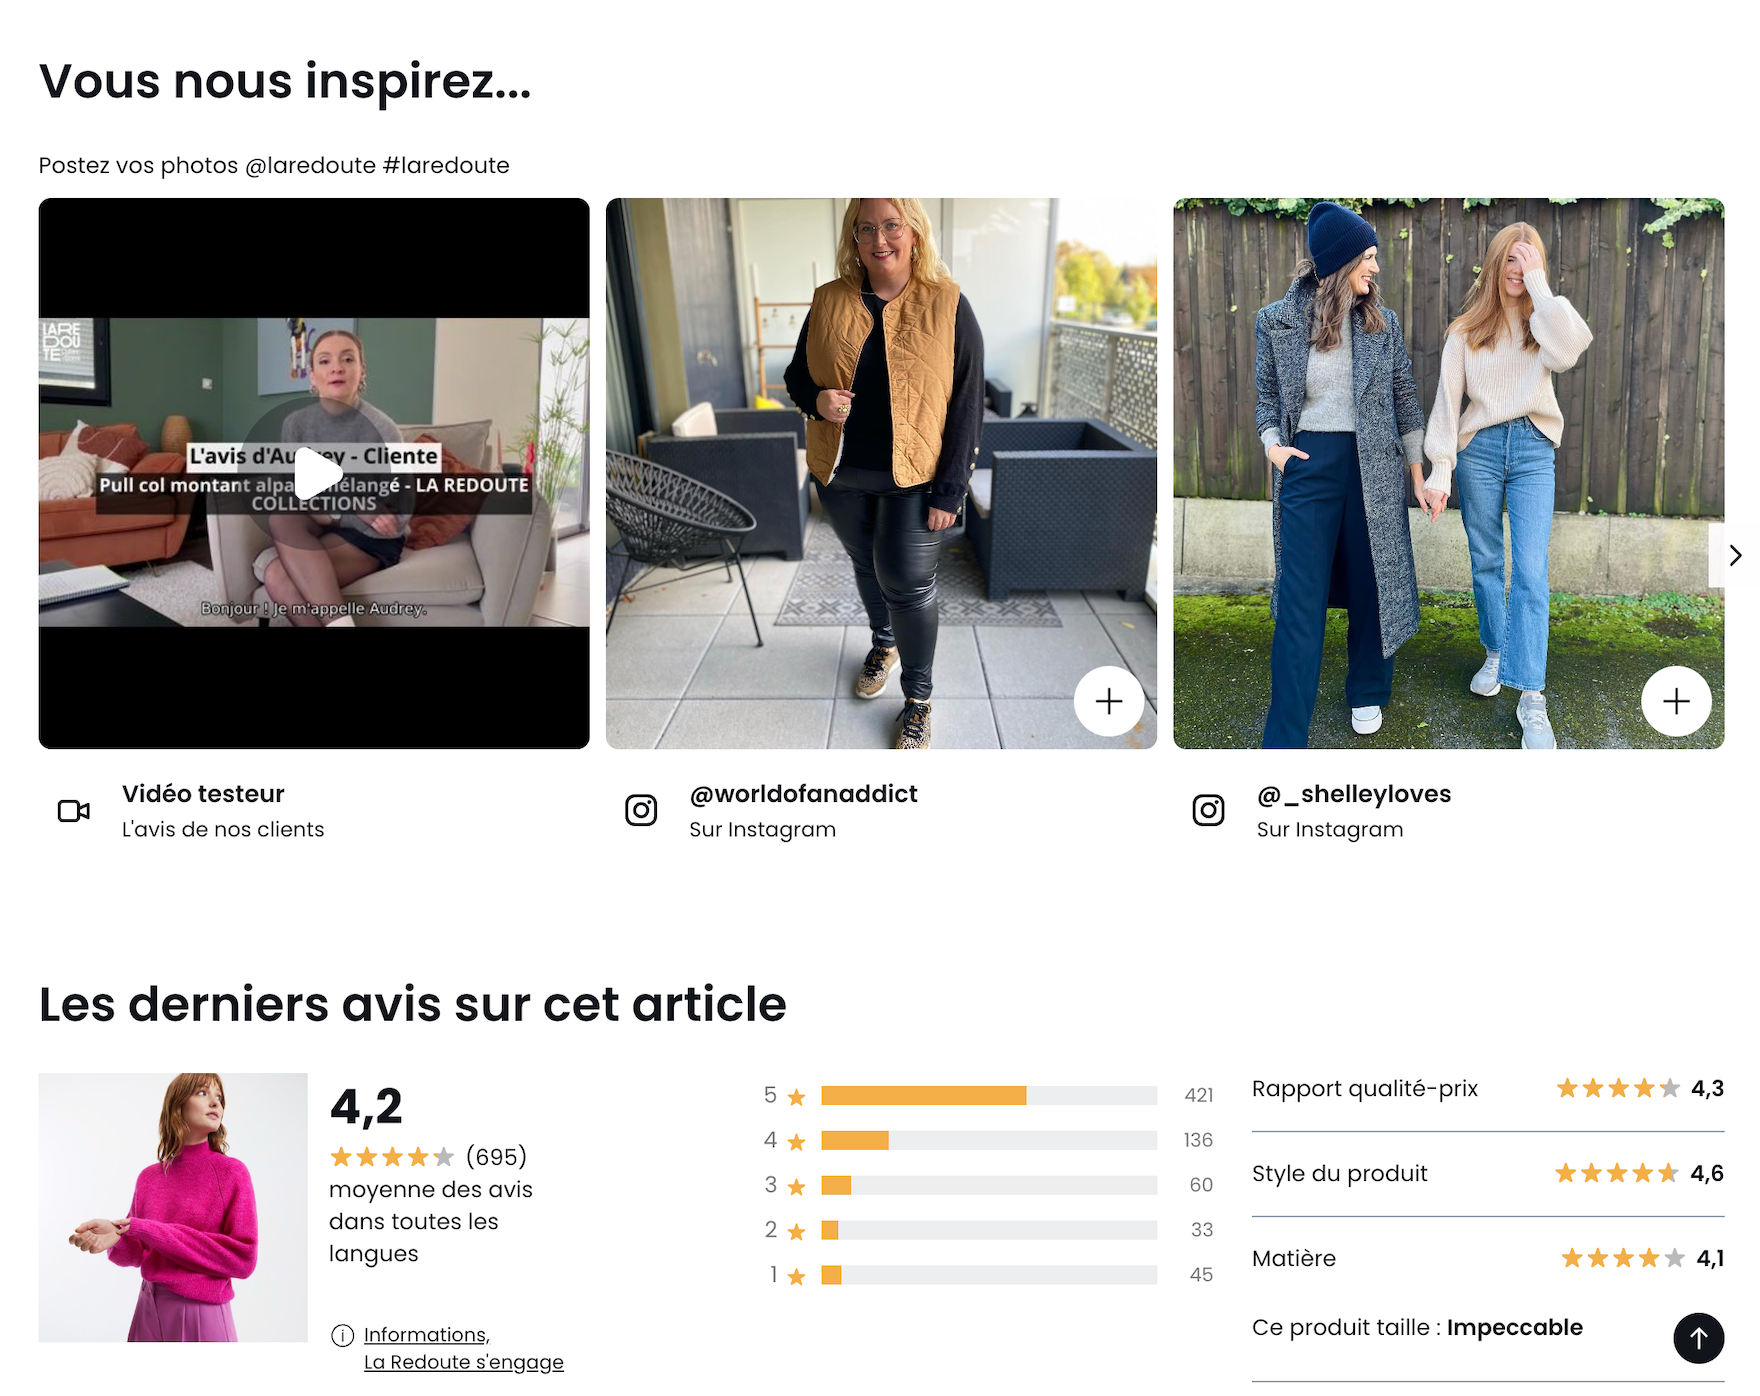Viewport: 1760px width, 1396px height.
Task: Open the @_shelleyloves Instagram handle
Action: click(1353, 794)
